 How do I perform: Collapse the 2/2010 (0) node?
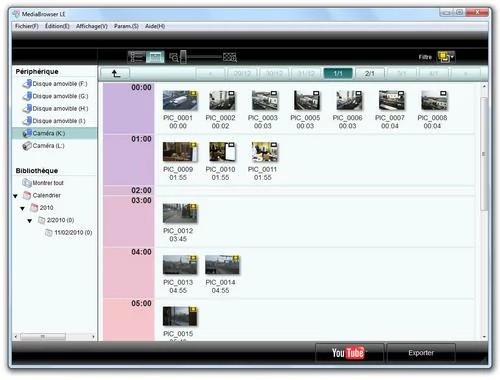tap(30, 221)
